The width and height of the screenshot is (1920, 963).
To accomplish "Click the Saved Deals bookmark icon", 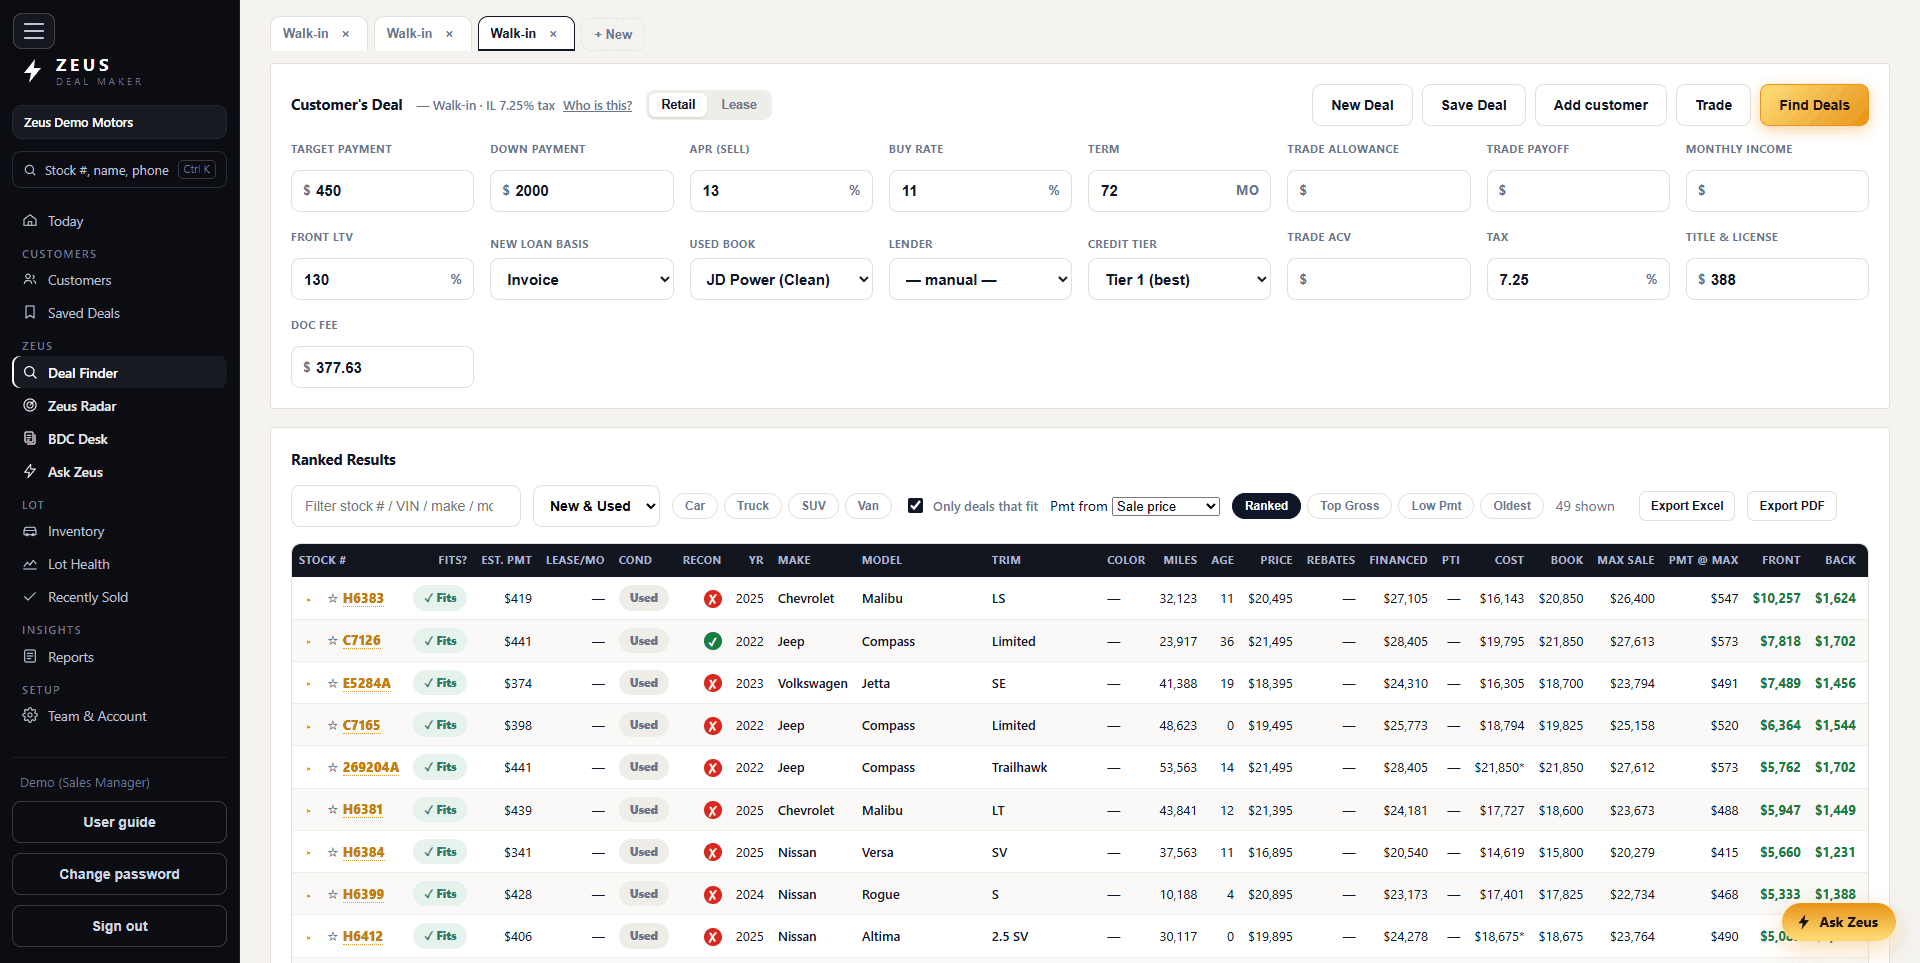I will tap(30, 313).
